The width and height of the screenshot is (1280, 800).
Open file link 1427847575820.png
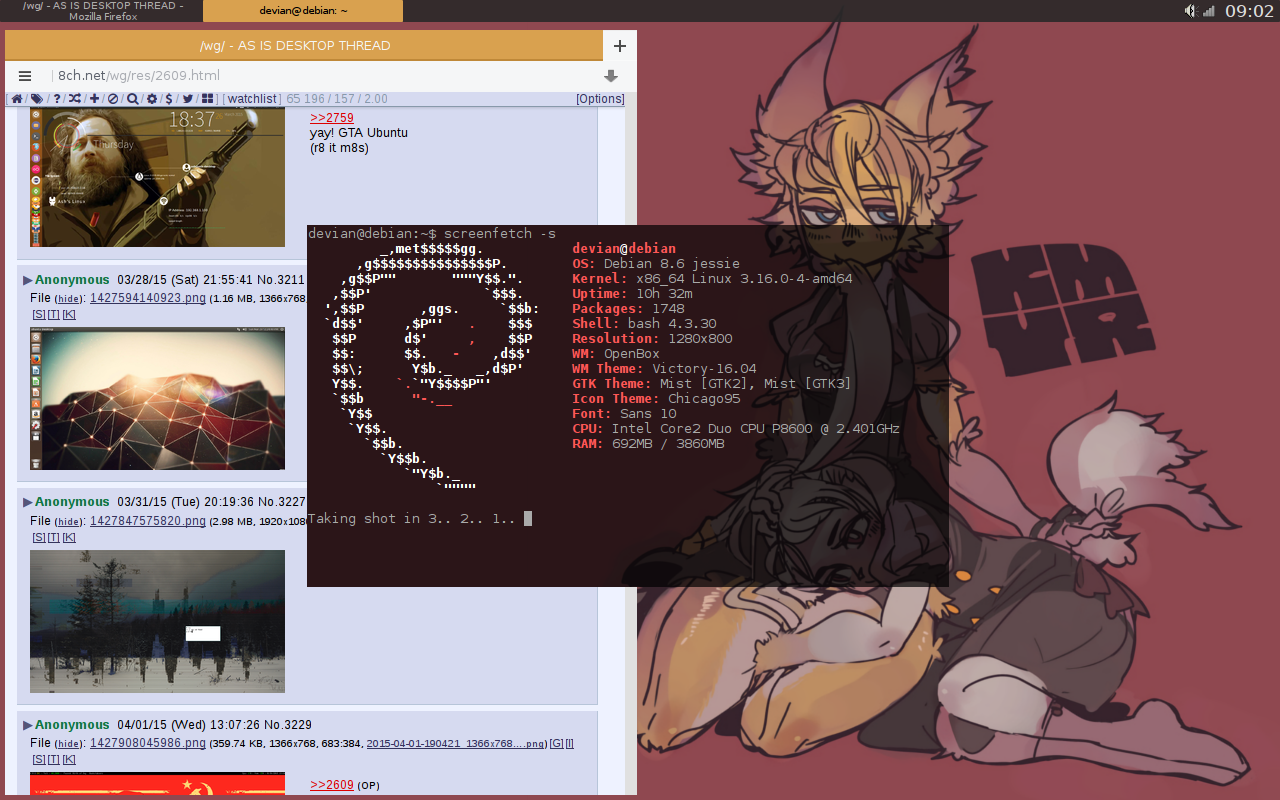(148, 520)
